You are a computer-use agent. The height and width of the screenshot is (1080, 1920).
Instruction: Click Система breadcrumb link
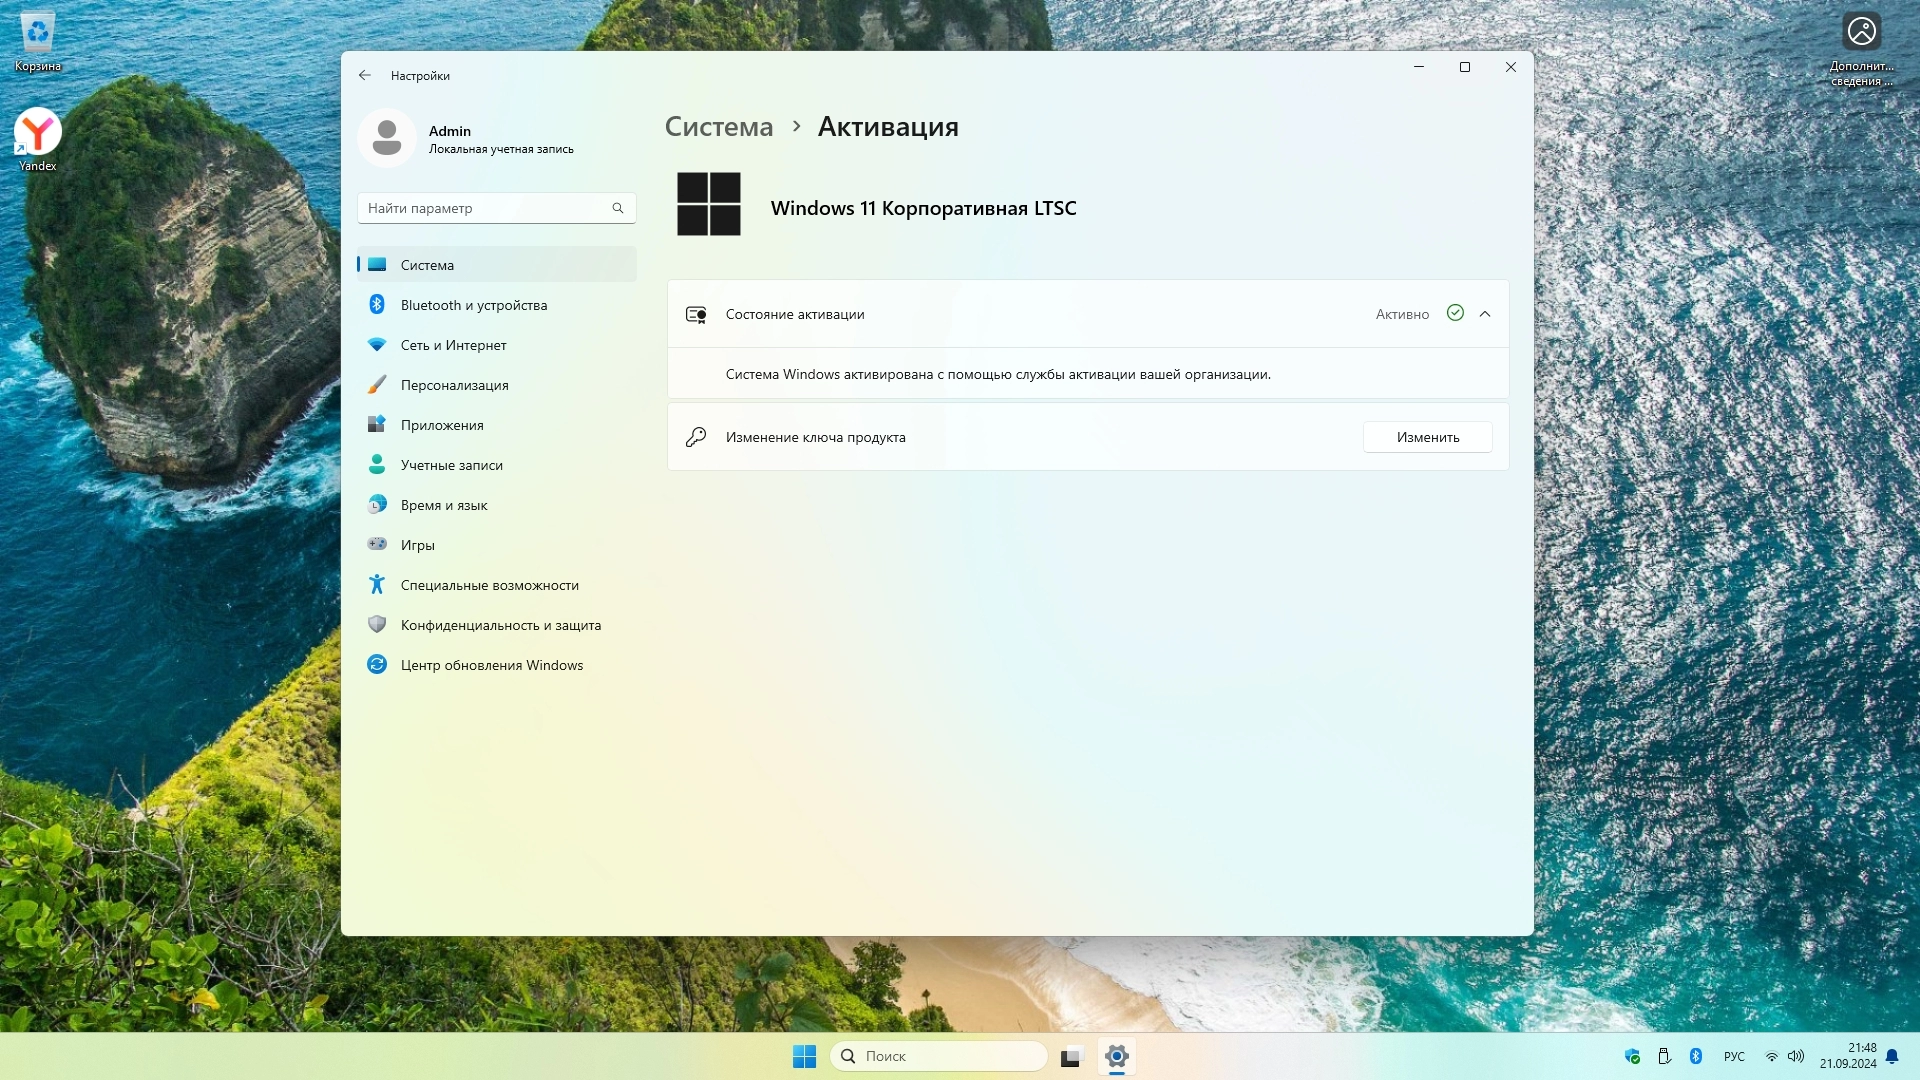pyautogui.click(x=719, y=127)
